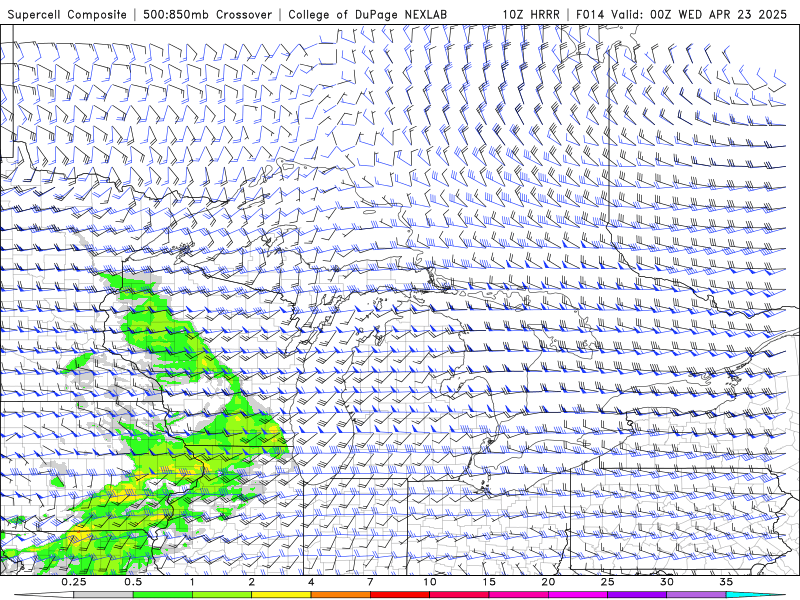
Task: Select the orange 4–7 legend swatch
Action: 341,595
